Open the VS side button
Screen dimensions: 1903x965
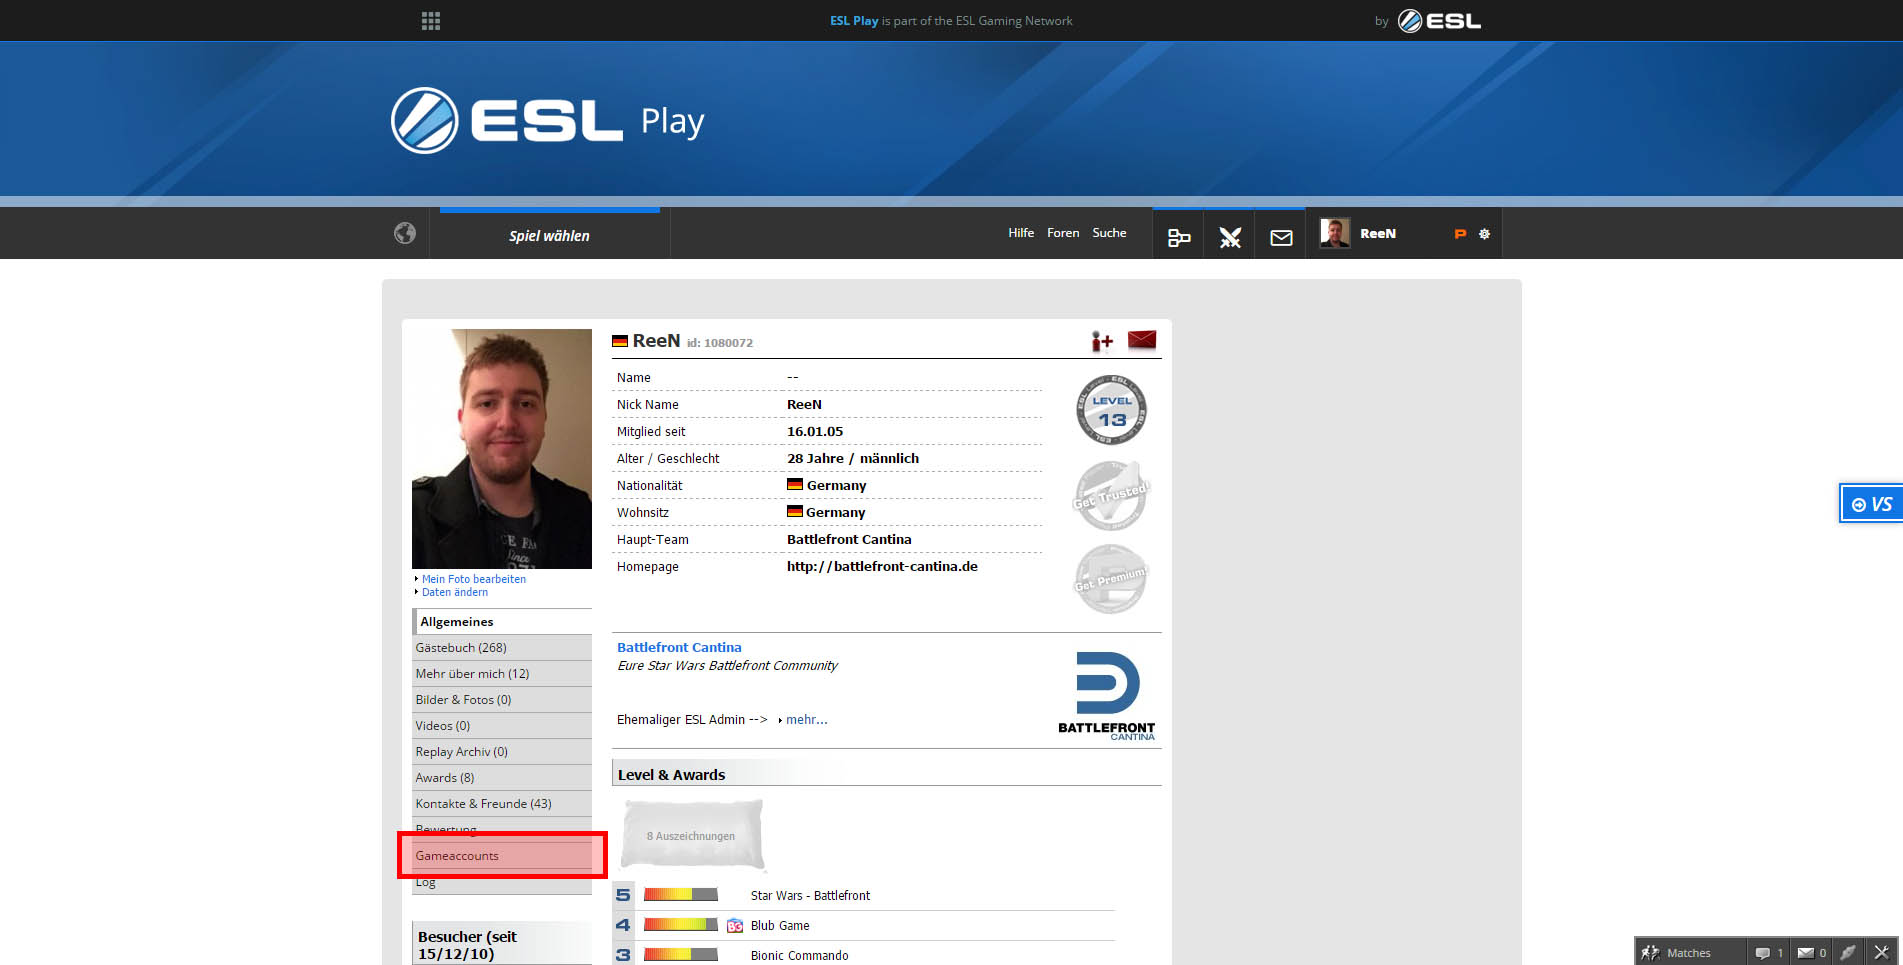coord(1871,504)
